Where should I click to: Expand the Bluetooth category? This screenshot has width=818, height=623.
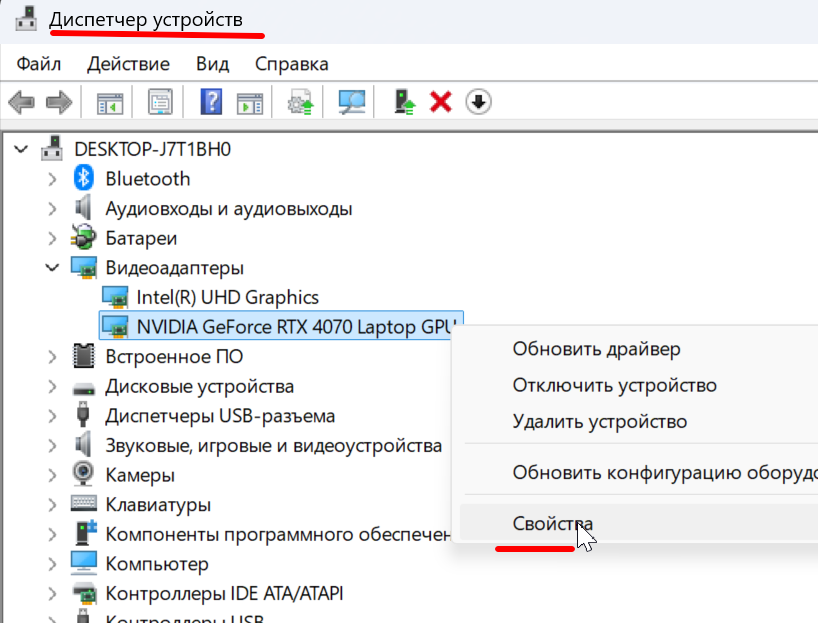[52, 179]
